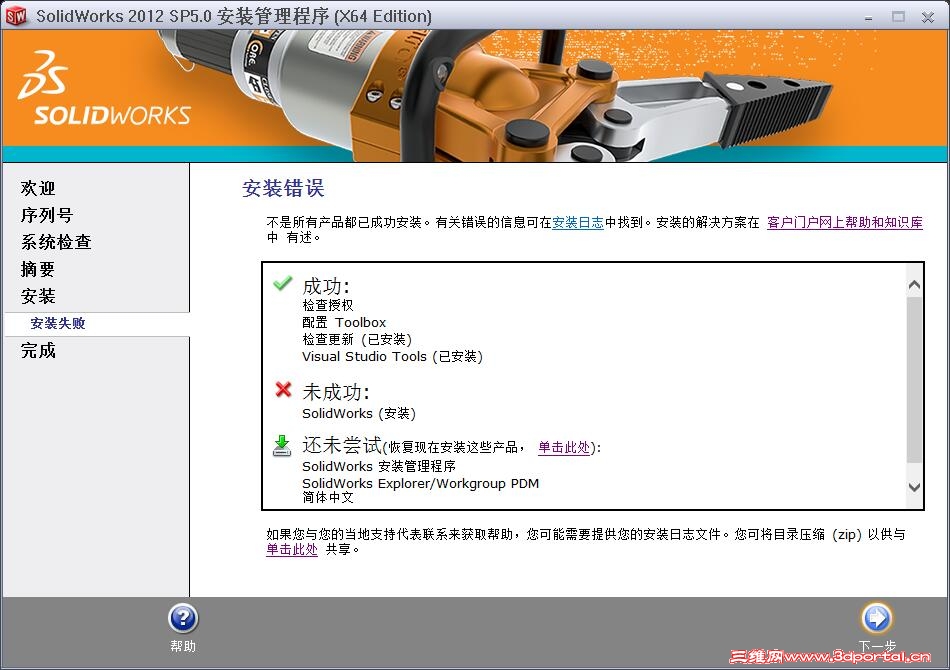Click the results list scroll down arrow

pos(914,487)
